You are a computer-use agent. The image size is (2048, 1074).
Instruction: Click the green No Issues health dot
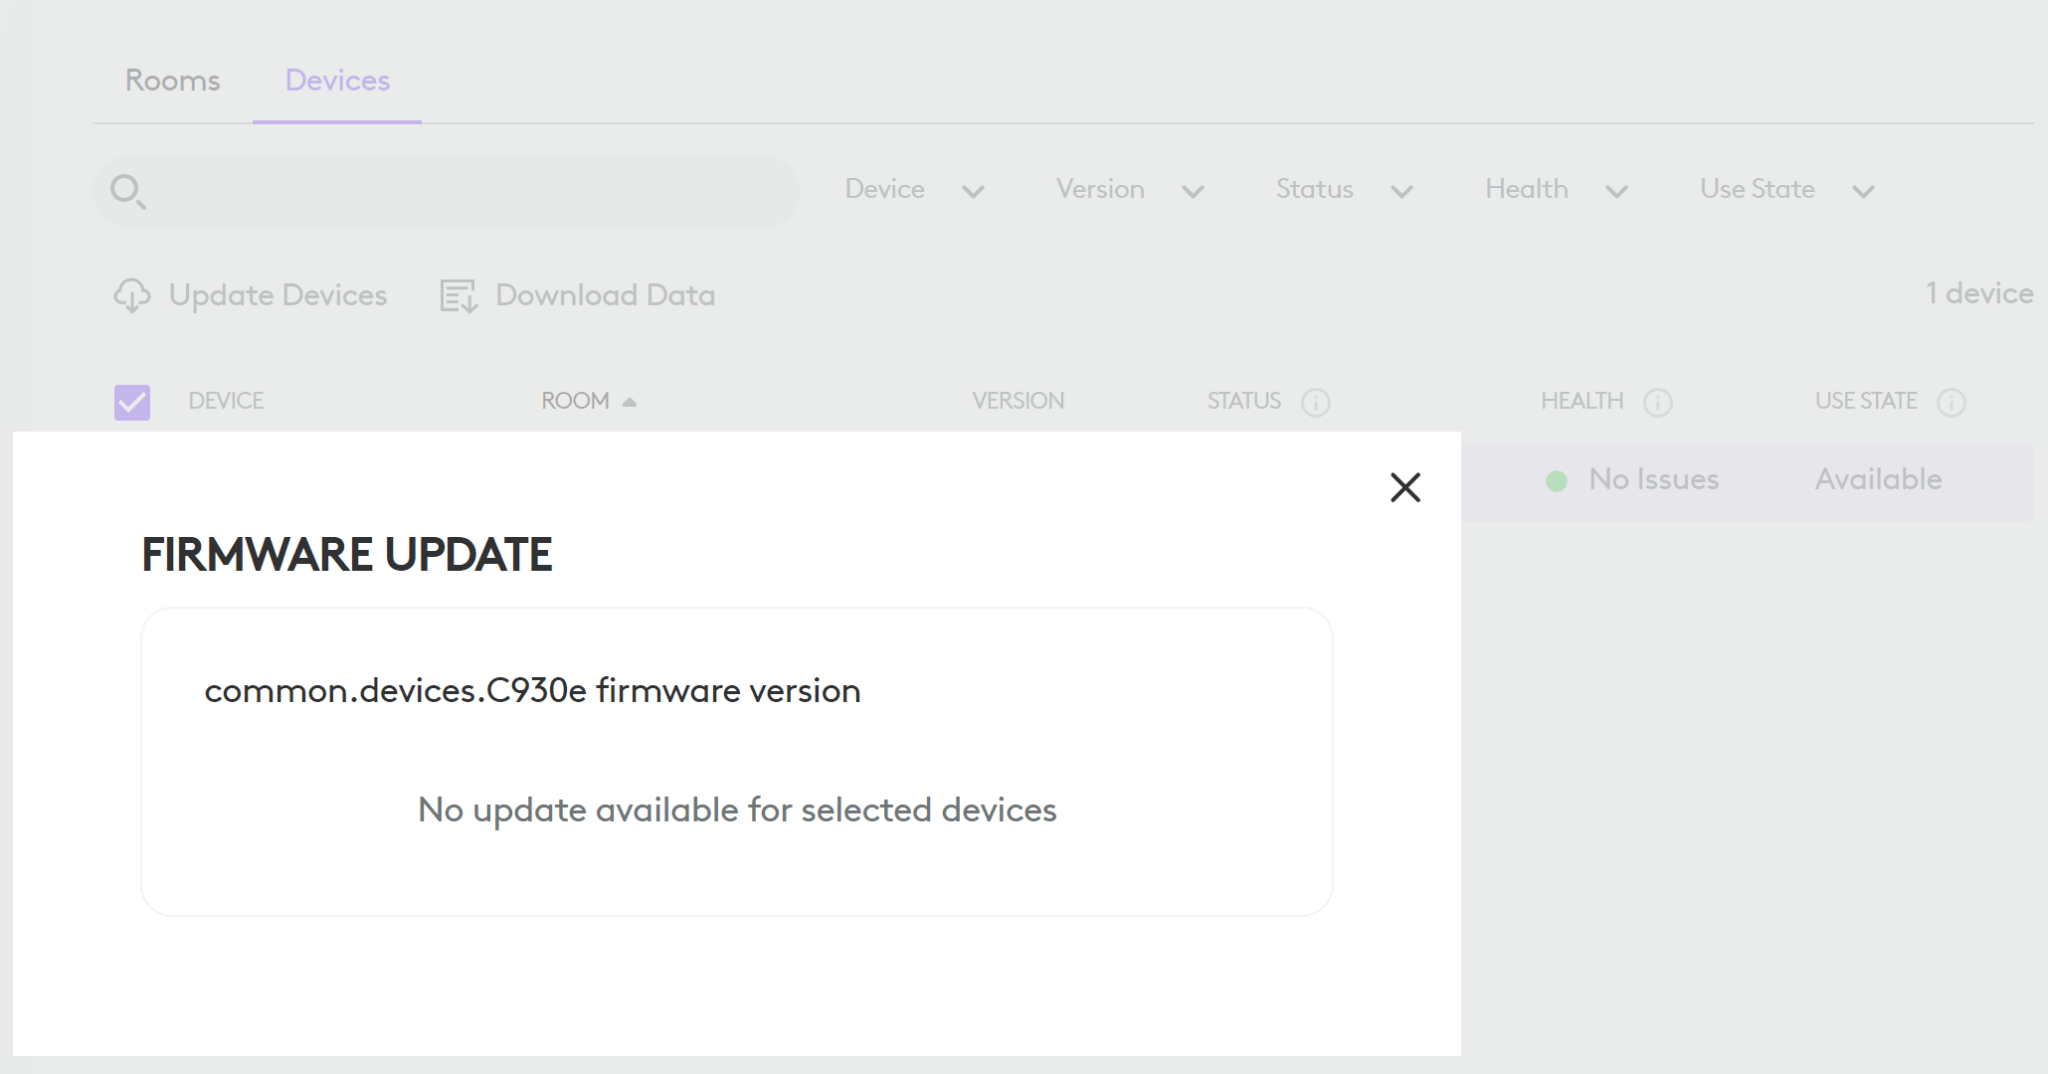pyautogui.click(x=1556, y=480)
